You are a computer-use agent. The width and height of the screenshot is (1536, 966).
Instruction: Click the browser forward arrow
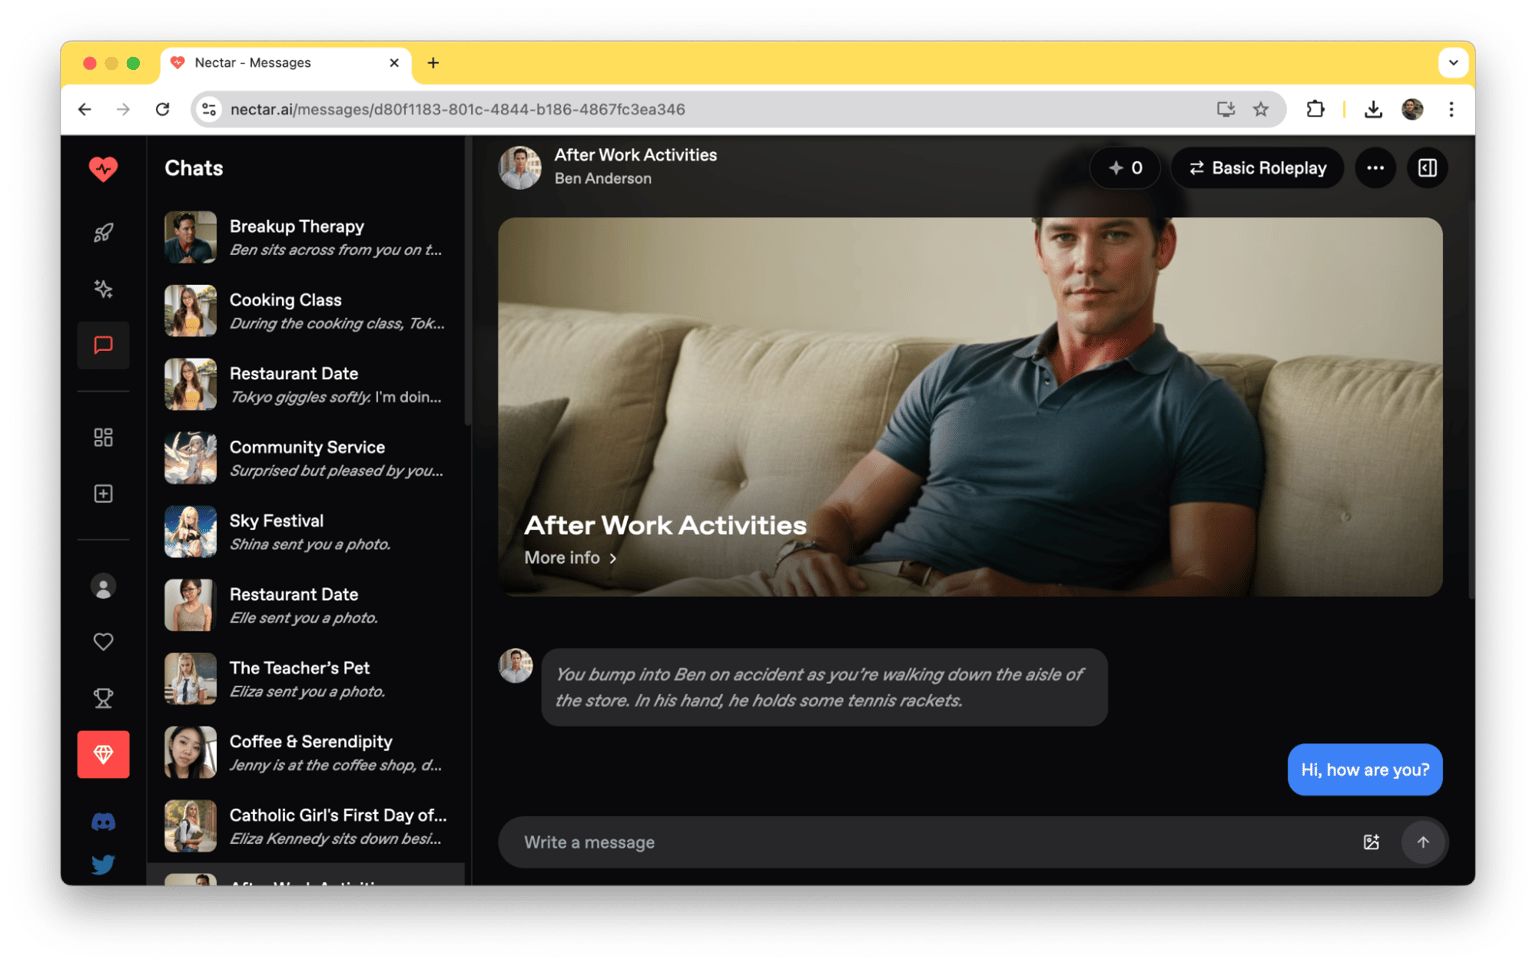coord(123,109)
